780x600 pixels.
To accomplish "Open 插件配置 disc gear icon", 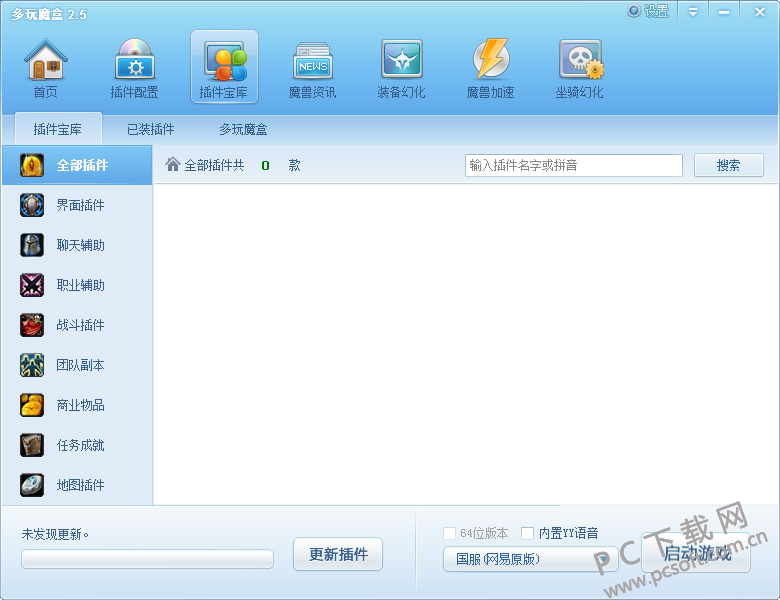I will 135,60.
